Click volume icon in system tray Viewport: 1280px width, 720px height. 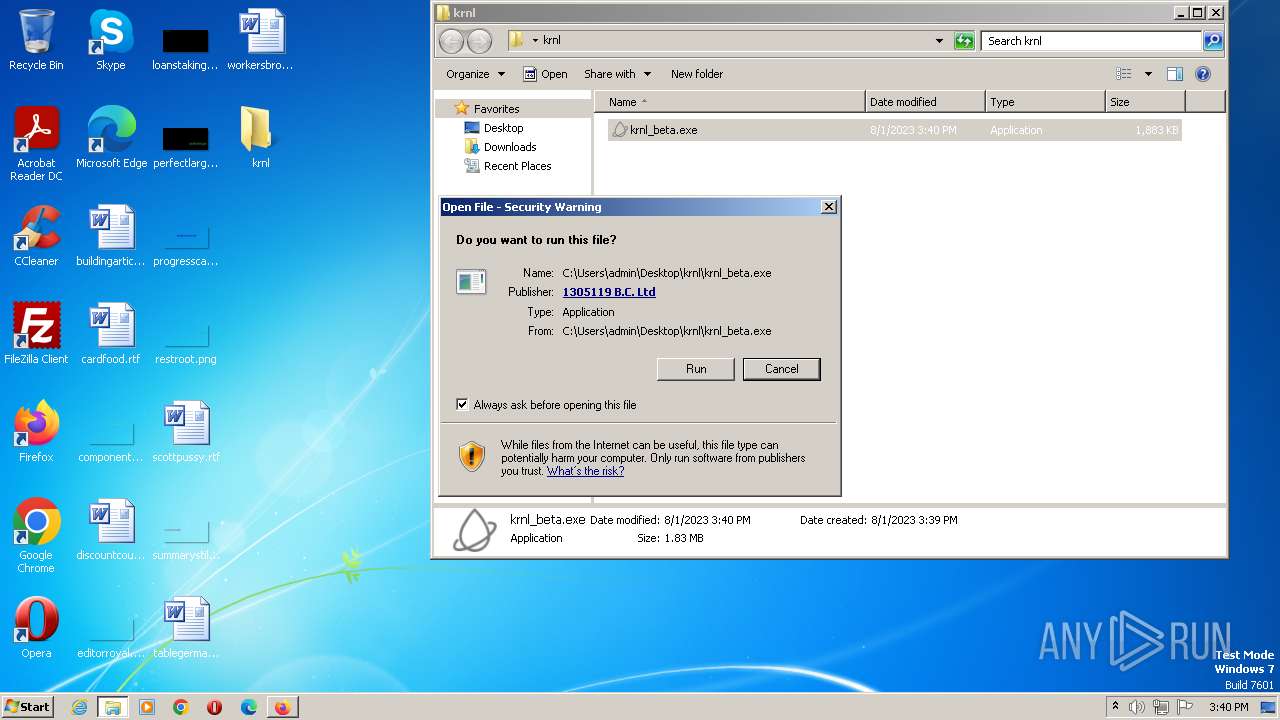click(1137, 707)
